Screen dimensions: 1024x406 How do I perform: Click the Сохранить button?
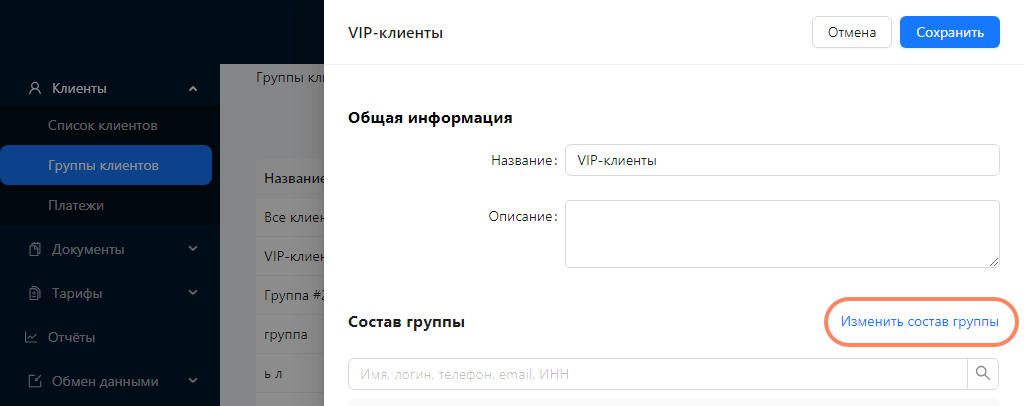[x=950, y=32]
